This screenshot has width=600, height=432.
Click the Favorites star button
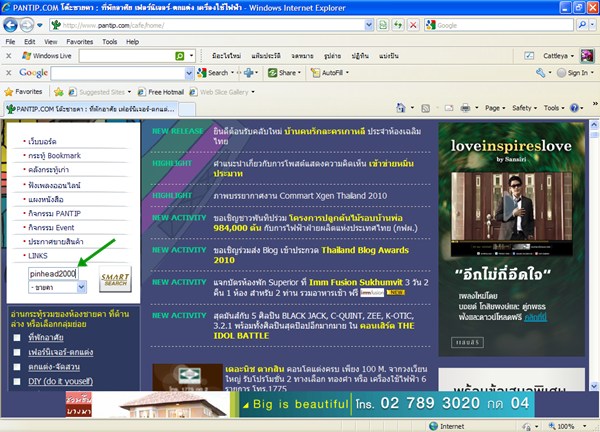(x=23, y=92)
